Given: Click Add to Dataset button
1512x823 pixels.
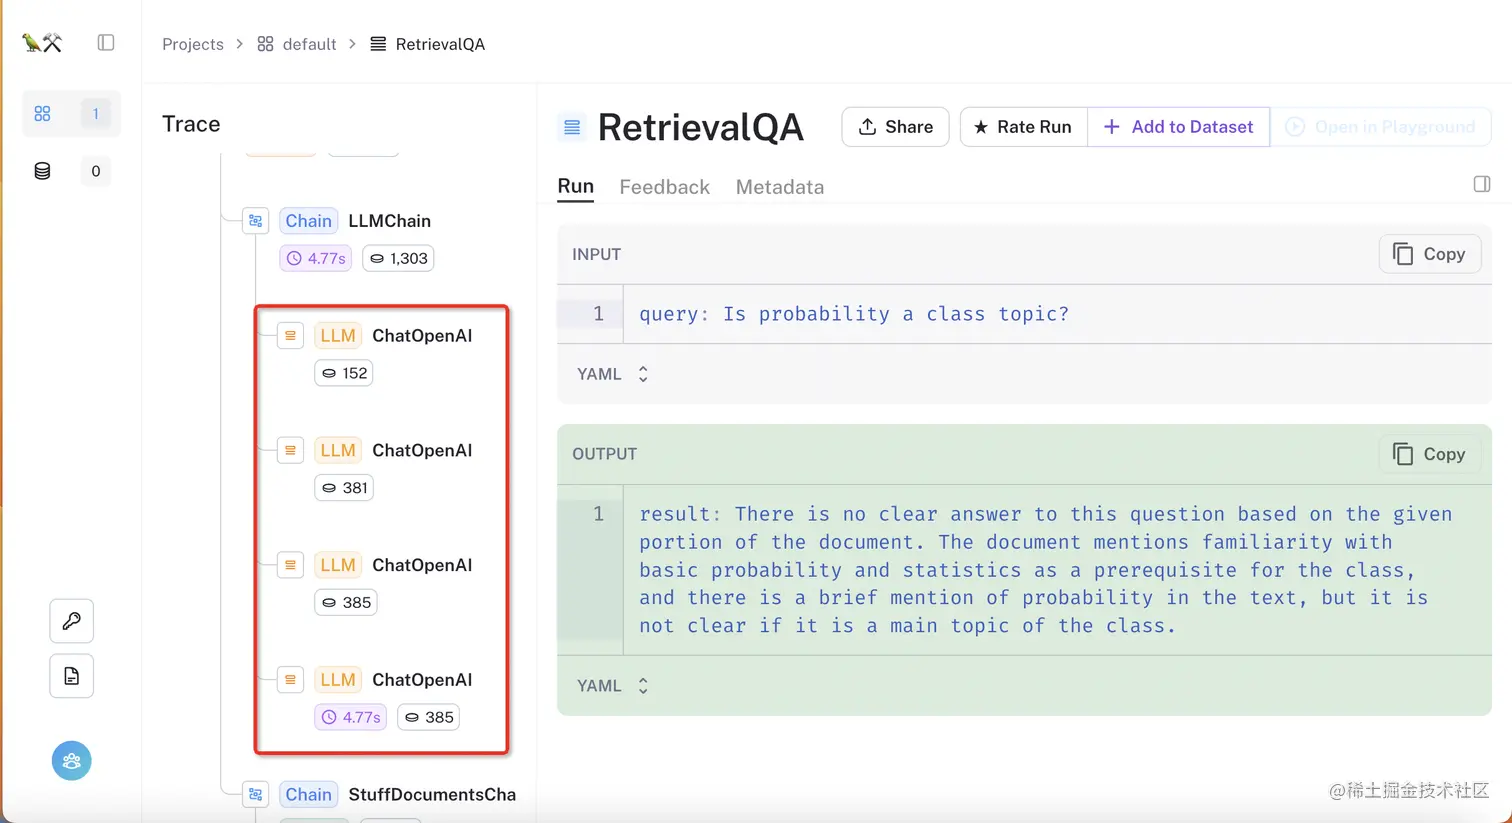Looking at the screenshot, I should pos(1179,127).
